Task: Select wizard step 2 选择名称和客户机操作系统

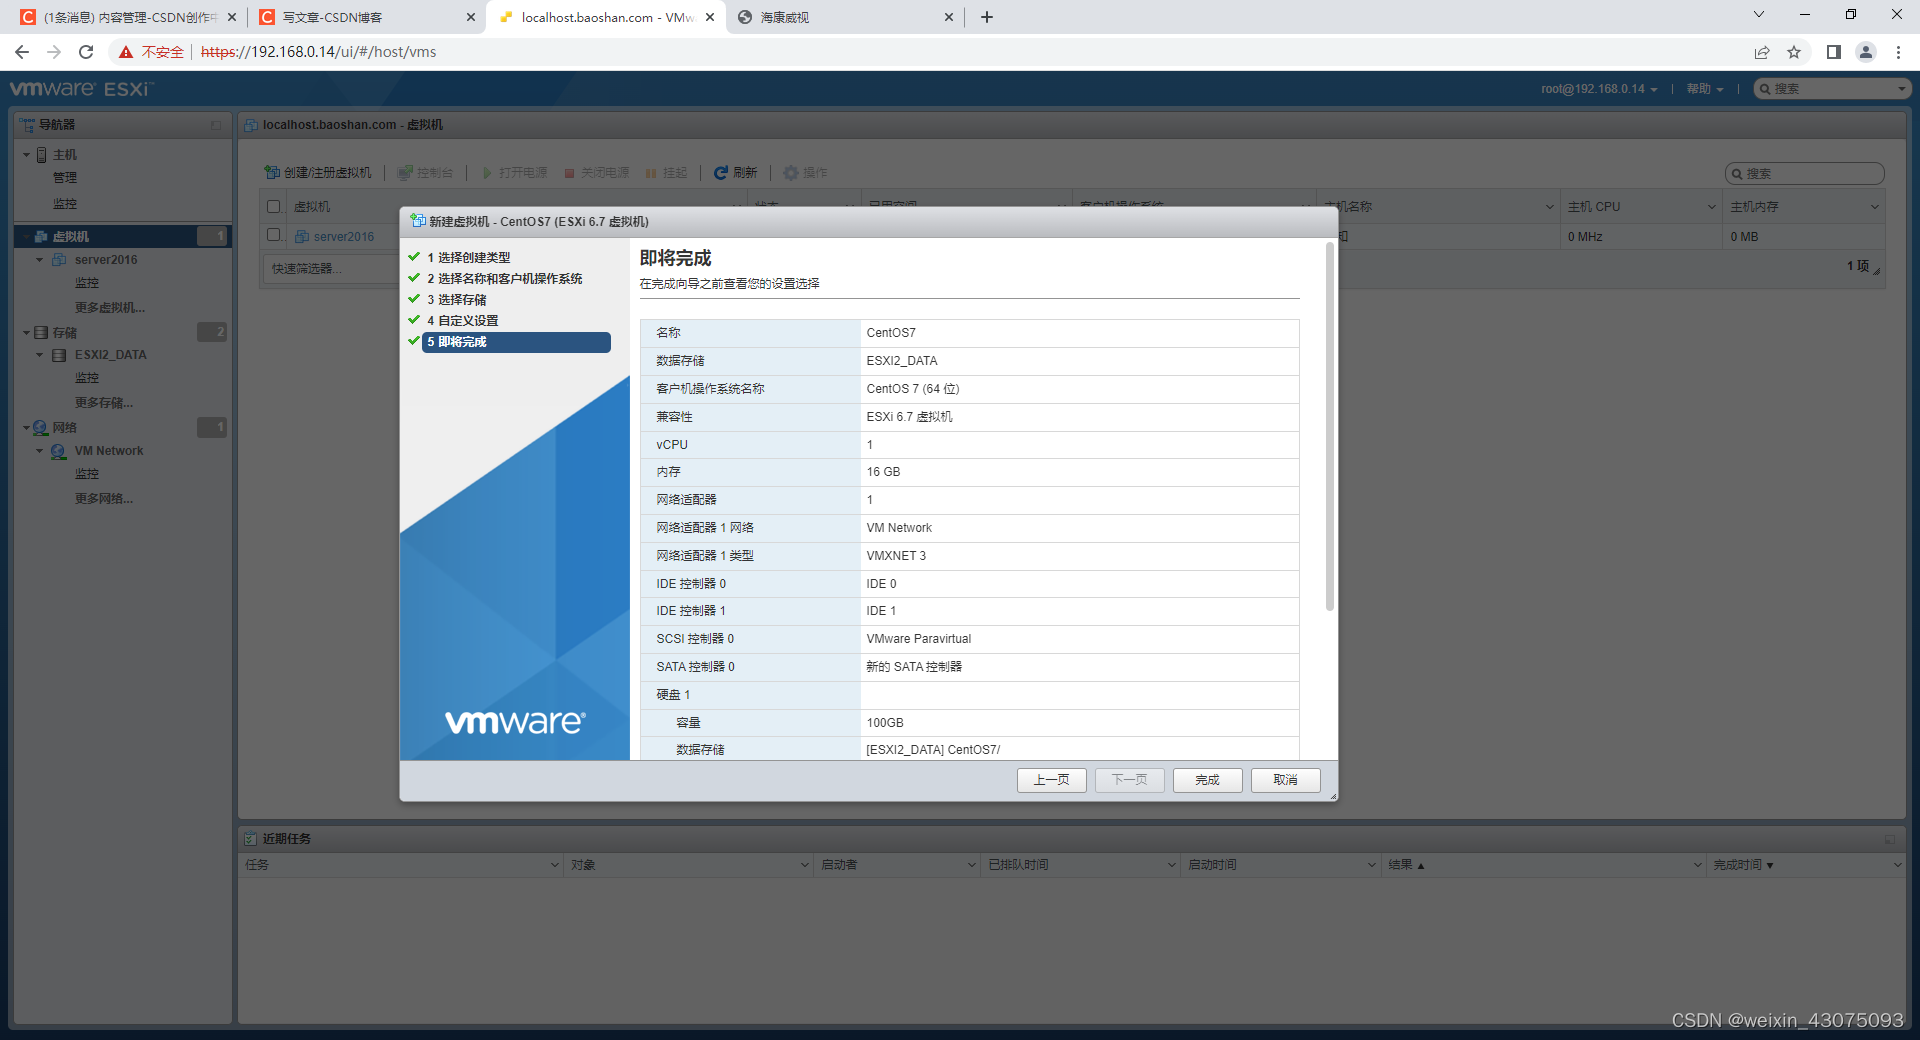Action: 504,278
